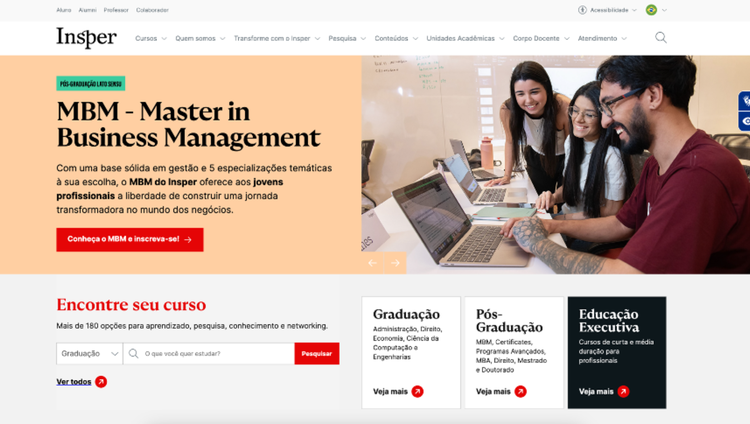Click the MBM - Master in Business Management heading
750x424 pixels.
point(188,124)
